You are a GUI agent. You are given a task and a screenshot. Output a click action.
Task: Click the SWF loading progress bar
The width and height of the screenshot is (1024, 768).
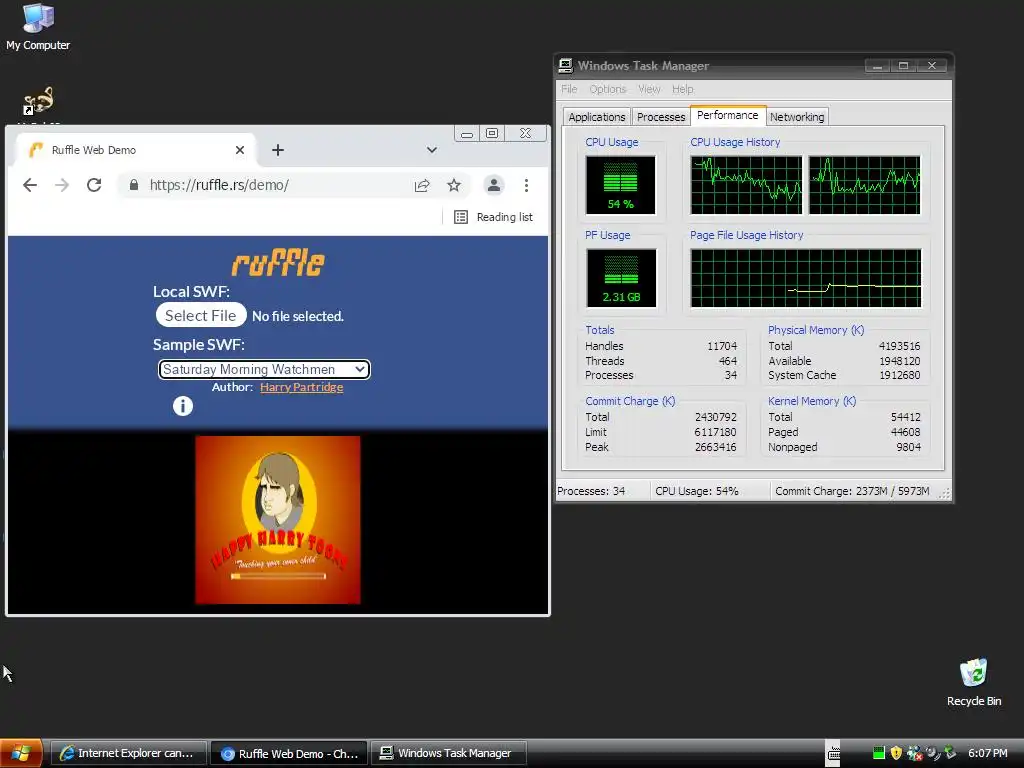pyautogui.click(x=278, y=576)
